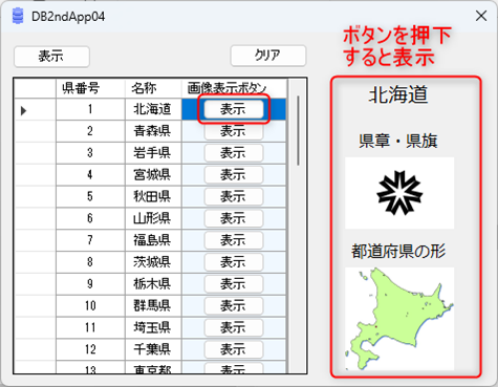Viewport: 498px width, 387px height.
Task: Click the 画像表示ボタン column header
Action: (x=234, y=88)
